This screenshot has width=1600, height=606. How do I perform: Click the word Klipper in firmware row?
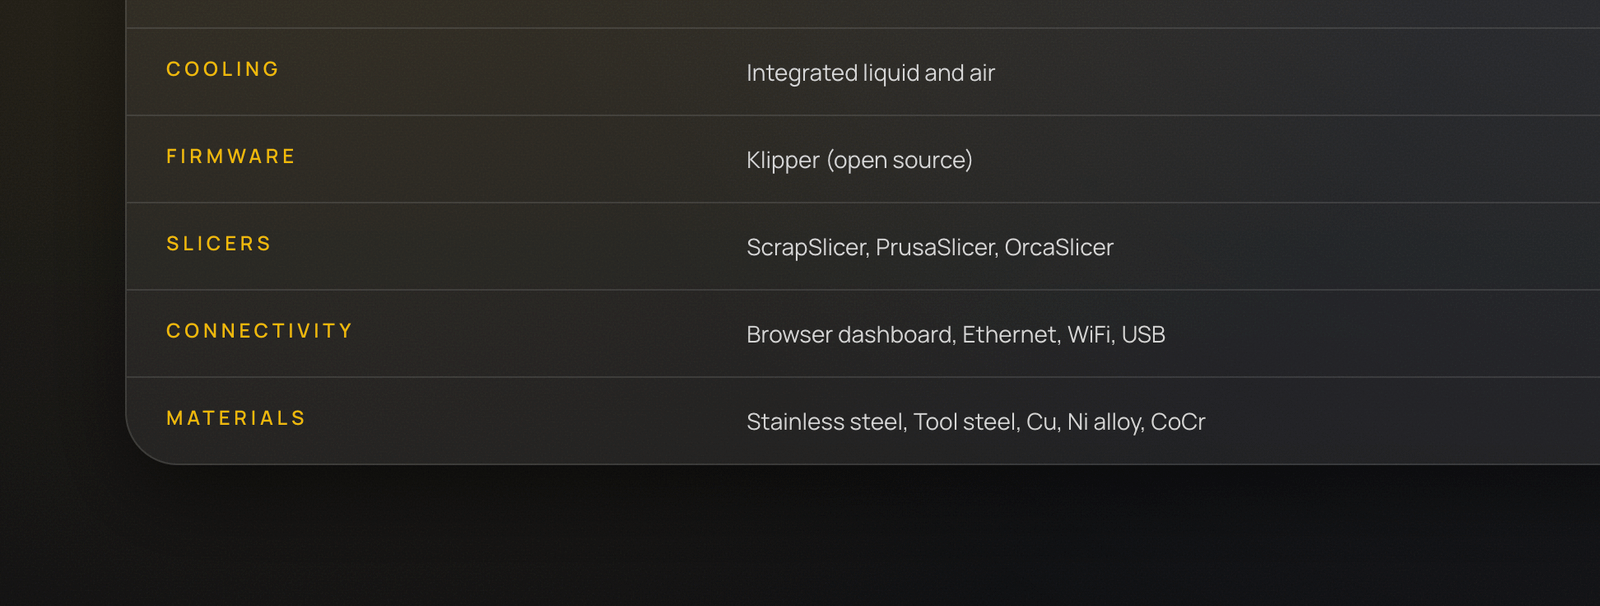click(x=782, y=160)
